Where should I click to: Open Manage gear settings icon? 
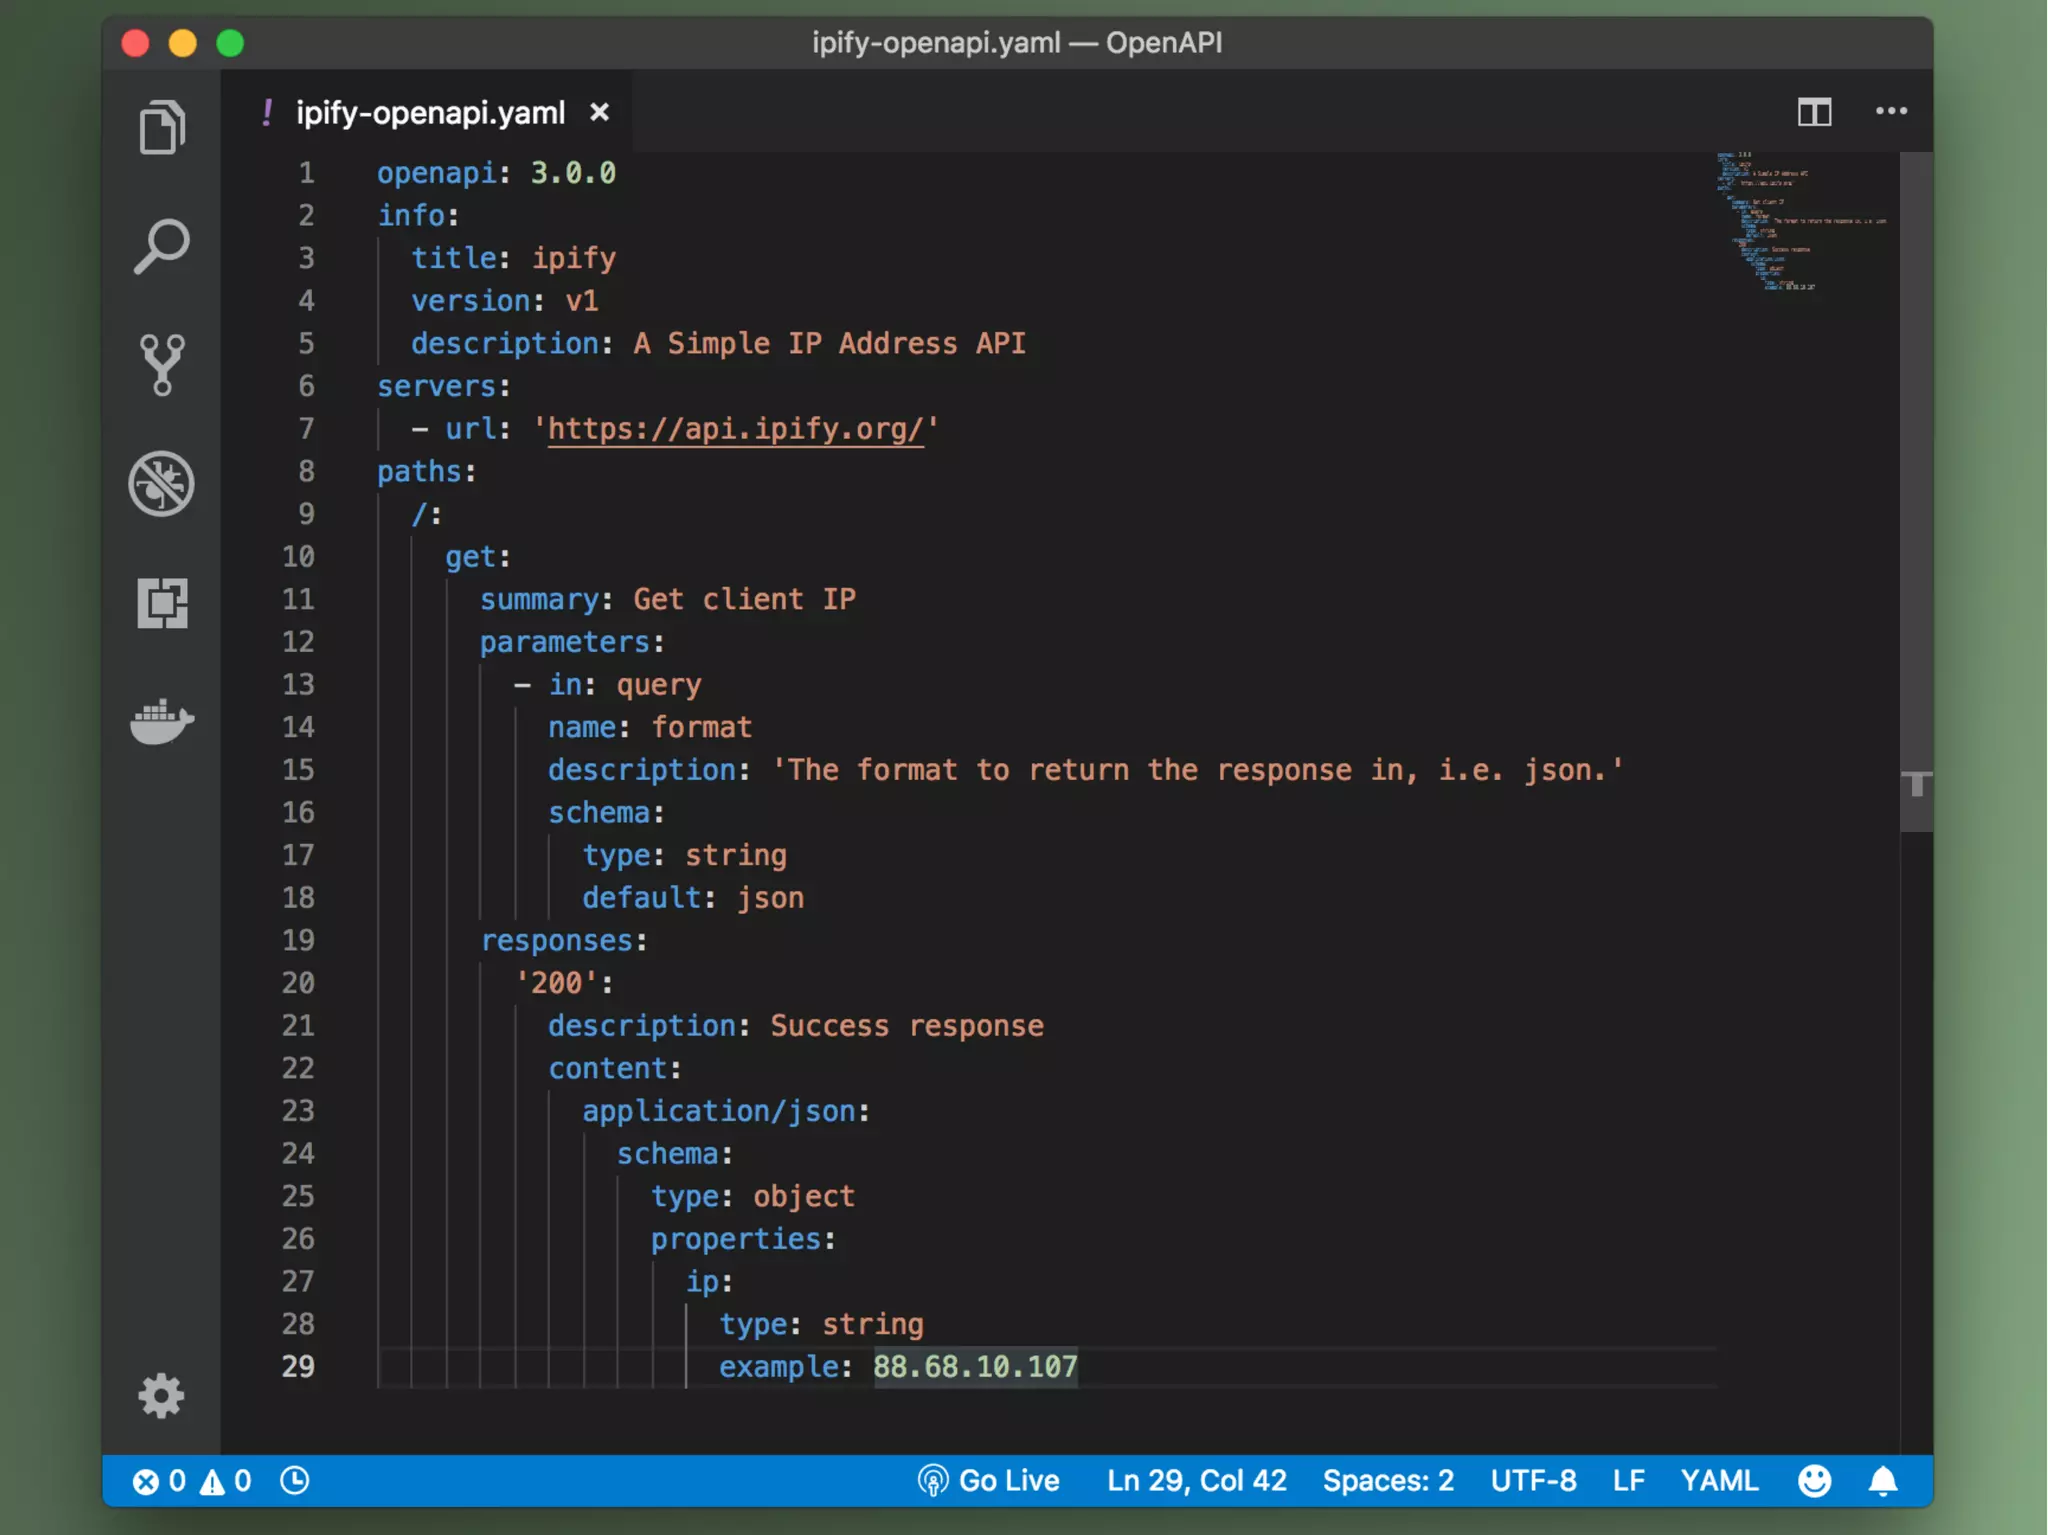161,1395
